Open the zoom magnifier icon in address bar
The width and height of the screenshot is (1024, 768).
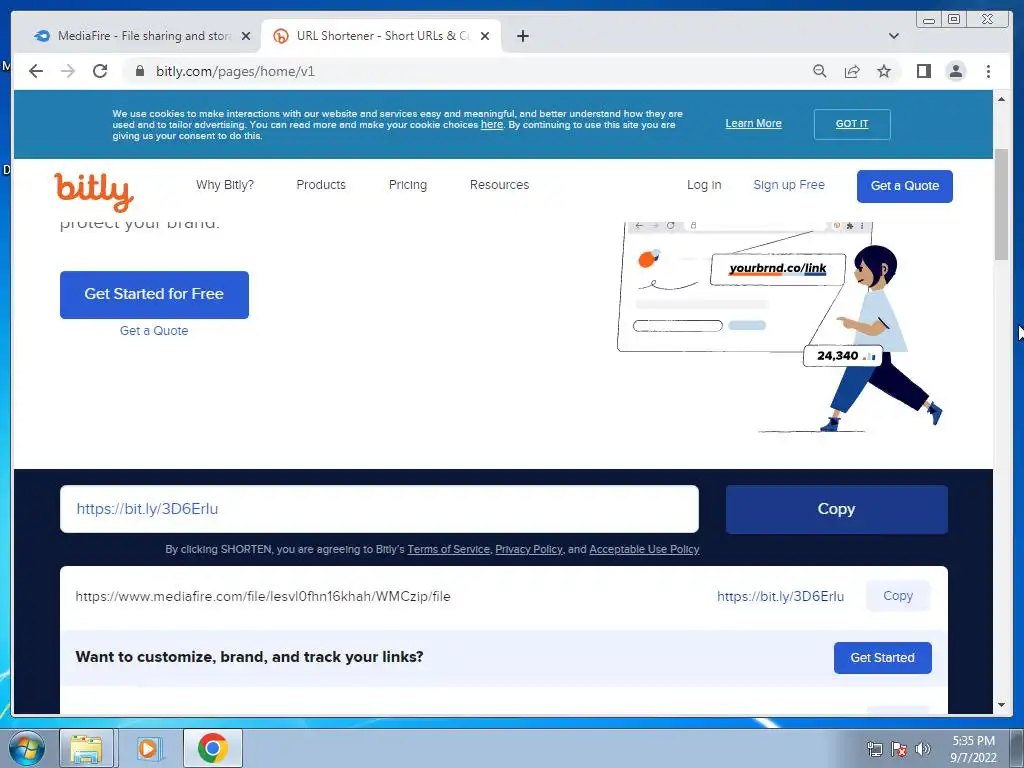820,71
